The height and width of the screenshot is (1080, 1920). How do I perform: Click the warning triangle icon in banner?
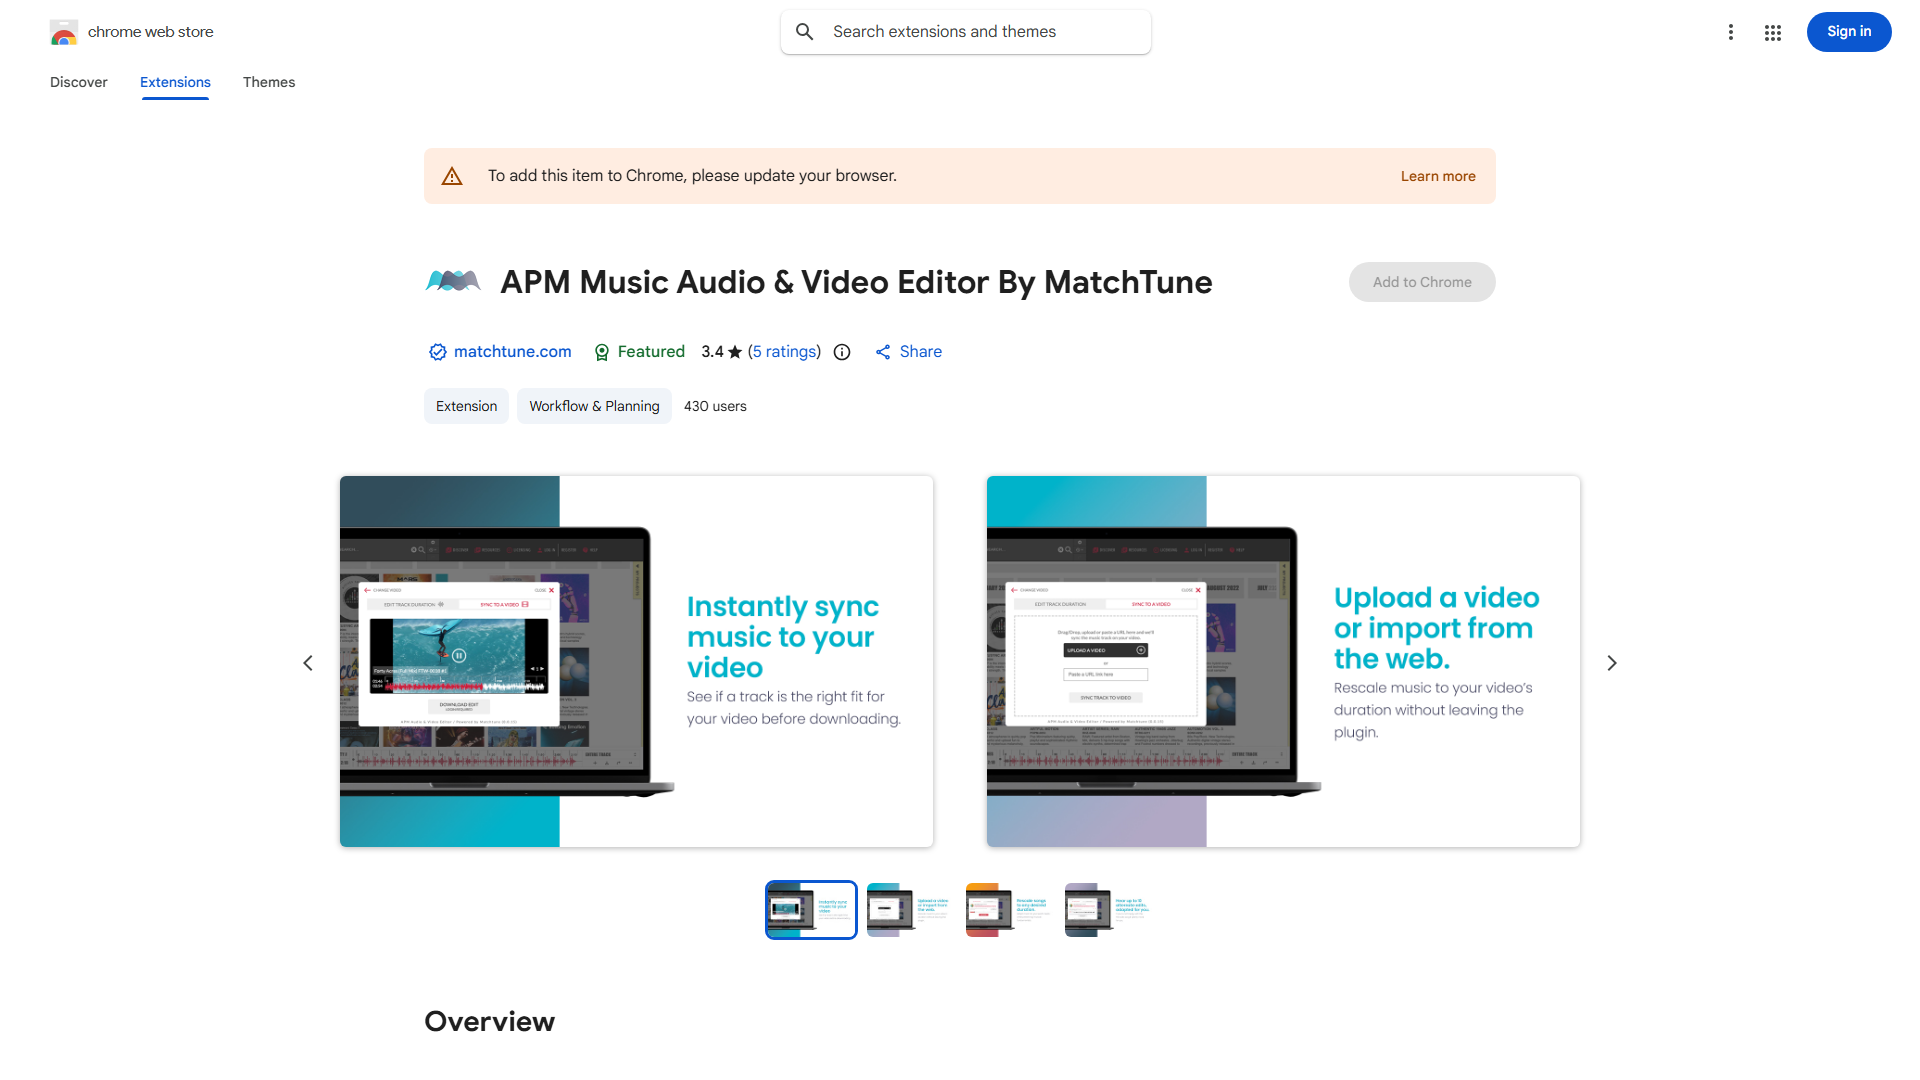[x=452, y=176]
